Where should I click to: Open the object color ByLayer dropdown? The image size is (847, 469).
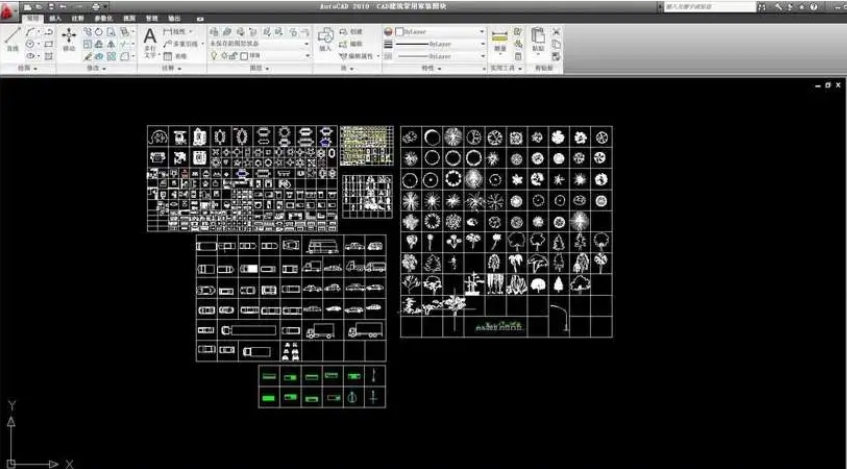click(x=440, y=32)
